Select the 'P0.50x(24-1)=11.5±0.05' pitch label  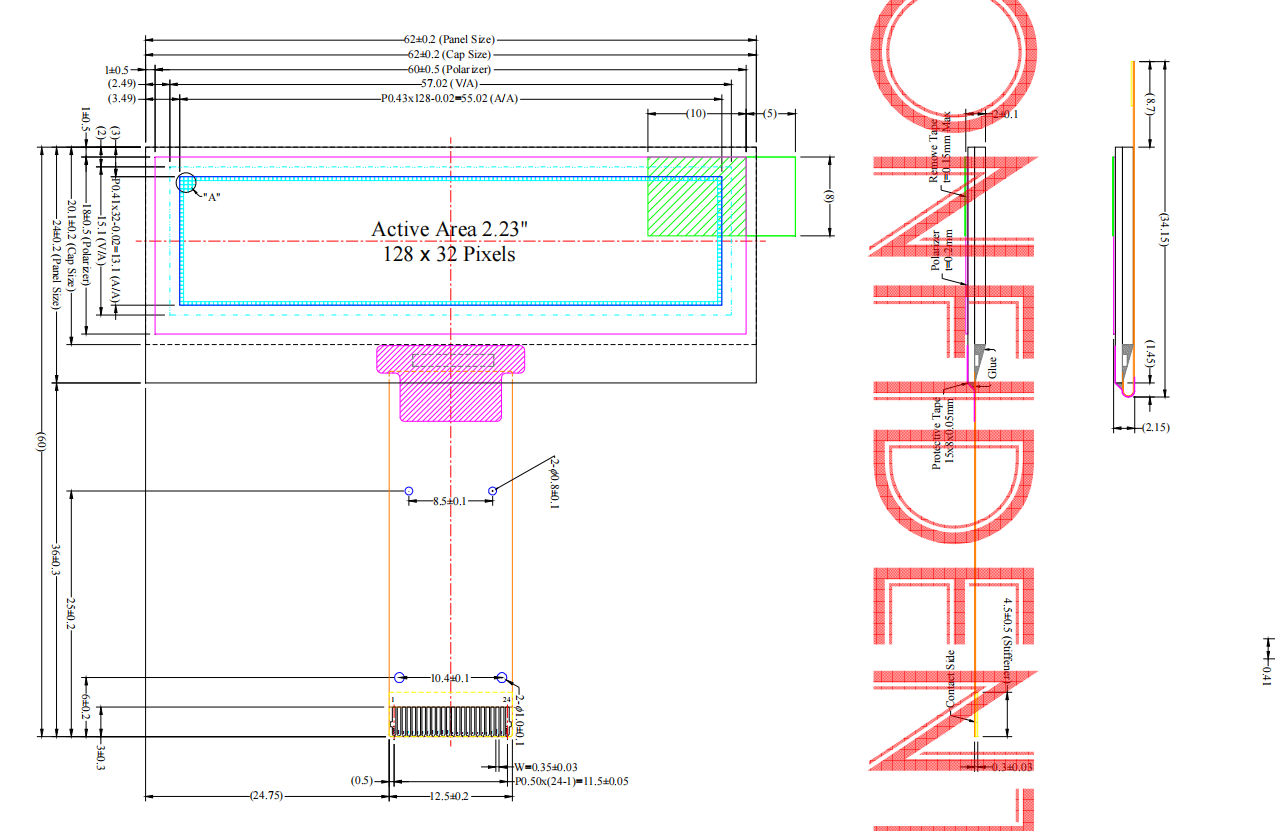[x=571, y=781]
